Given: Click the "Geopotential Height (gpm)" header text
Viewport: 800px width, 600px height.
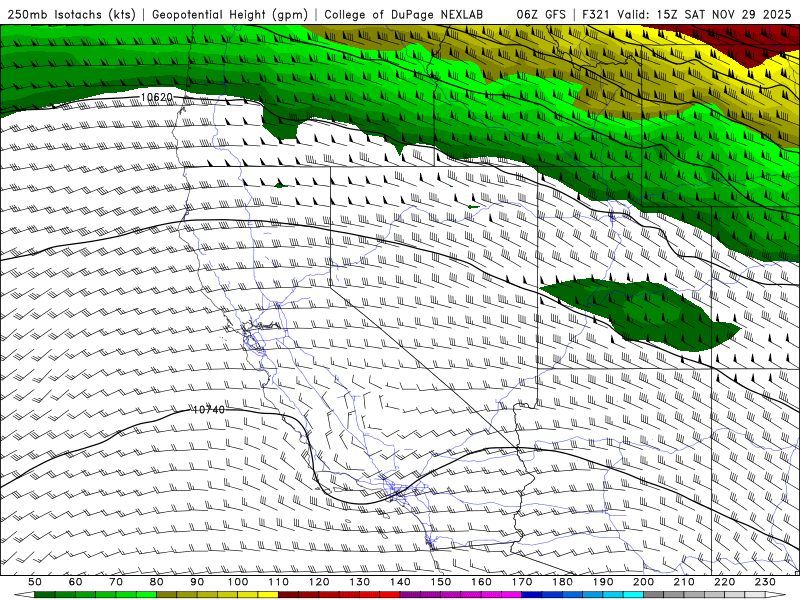Looking at the screenshot, I should (x=230, y=14).
